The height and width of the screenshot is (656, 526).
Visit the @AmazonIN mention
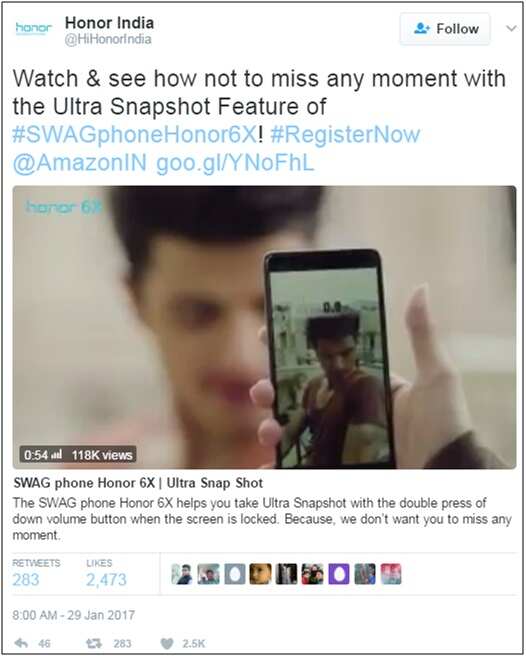tap(80, 163)
